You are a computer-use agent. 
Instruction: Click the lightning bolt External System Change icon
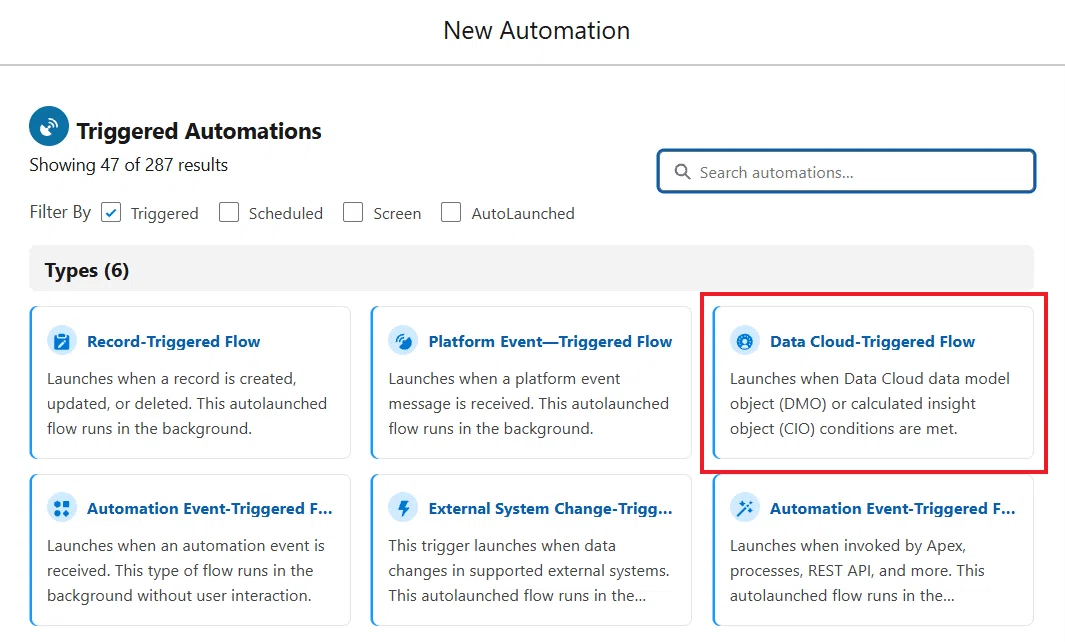(x=403, y=508)
